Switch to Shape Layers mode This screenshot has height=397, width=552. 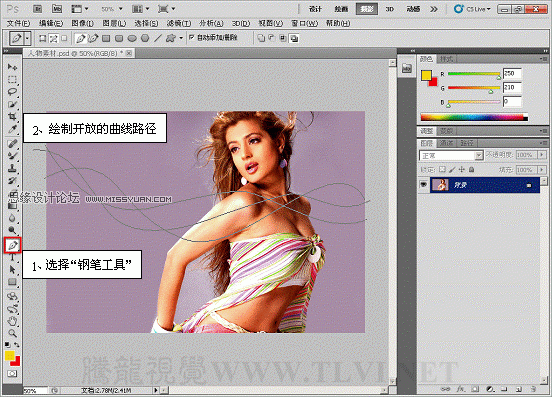point(43,38)
